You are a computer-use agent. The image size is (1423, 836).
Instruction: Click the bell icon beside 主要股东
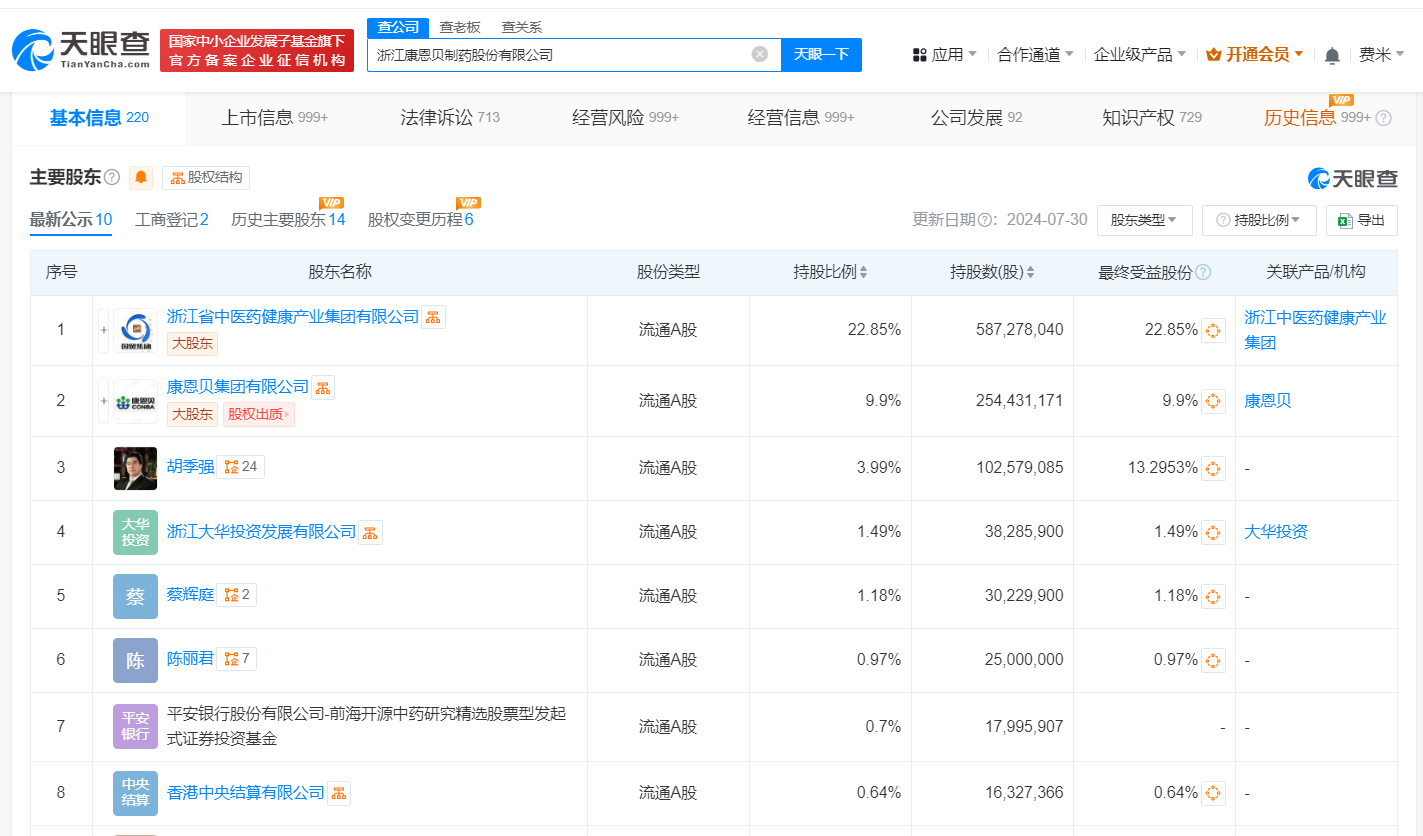coord(140,177)
